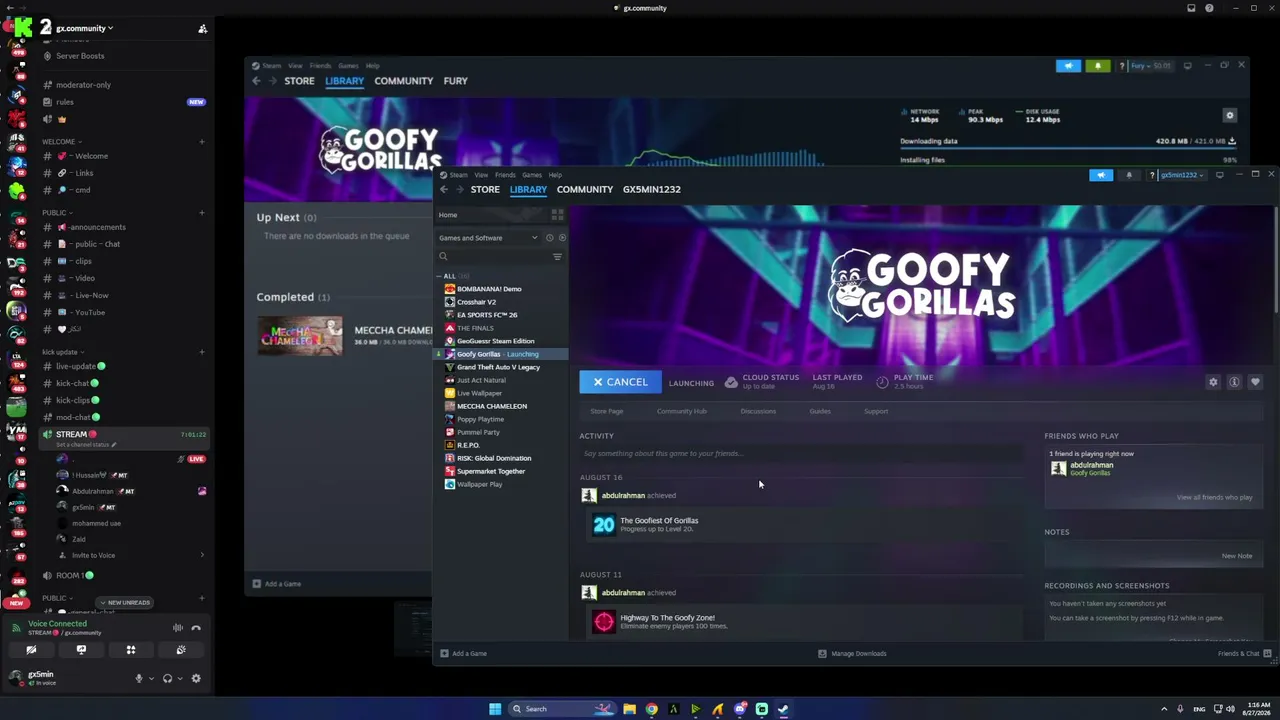The width and height of the screenshot is (1280, 720).
Task: Open Friends menu in front Steam window
Action: click(x=505, y=175)
